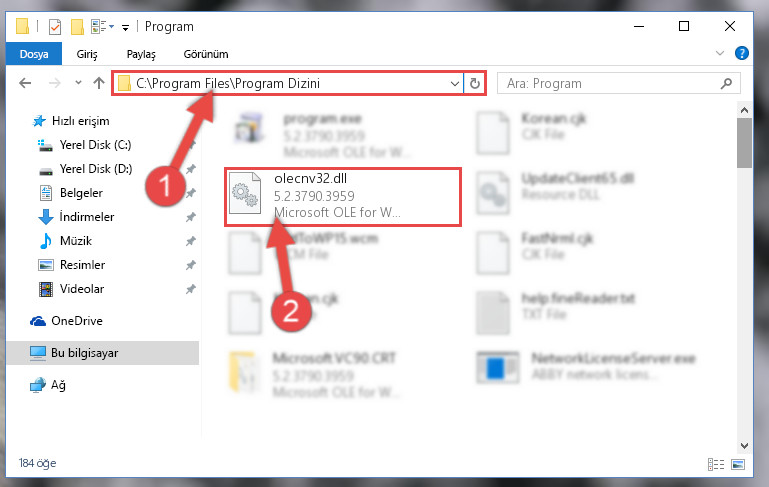
Task: Open the Dosya menu tab
Action: pyautogui.click(x=34, y=54)
